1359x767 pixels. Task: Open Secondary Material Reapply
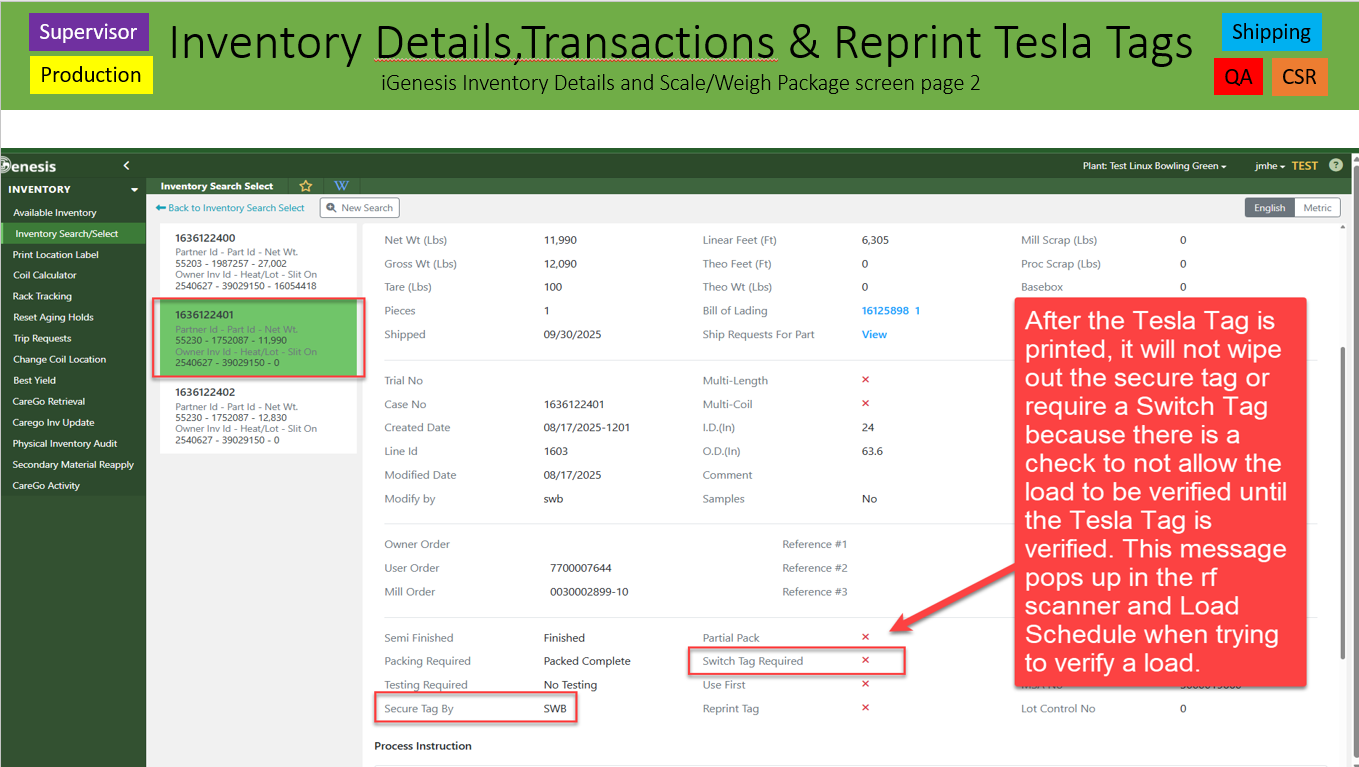point(73,464)
